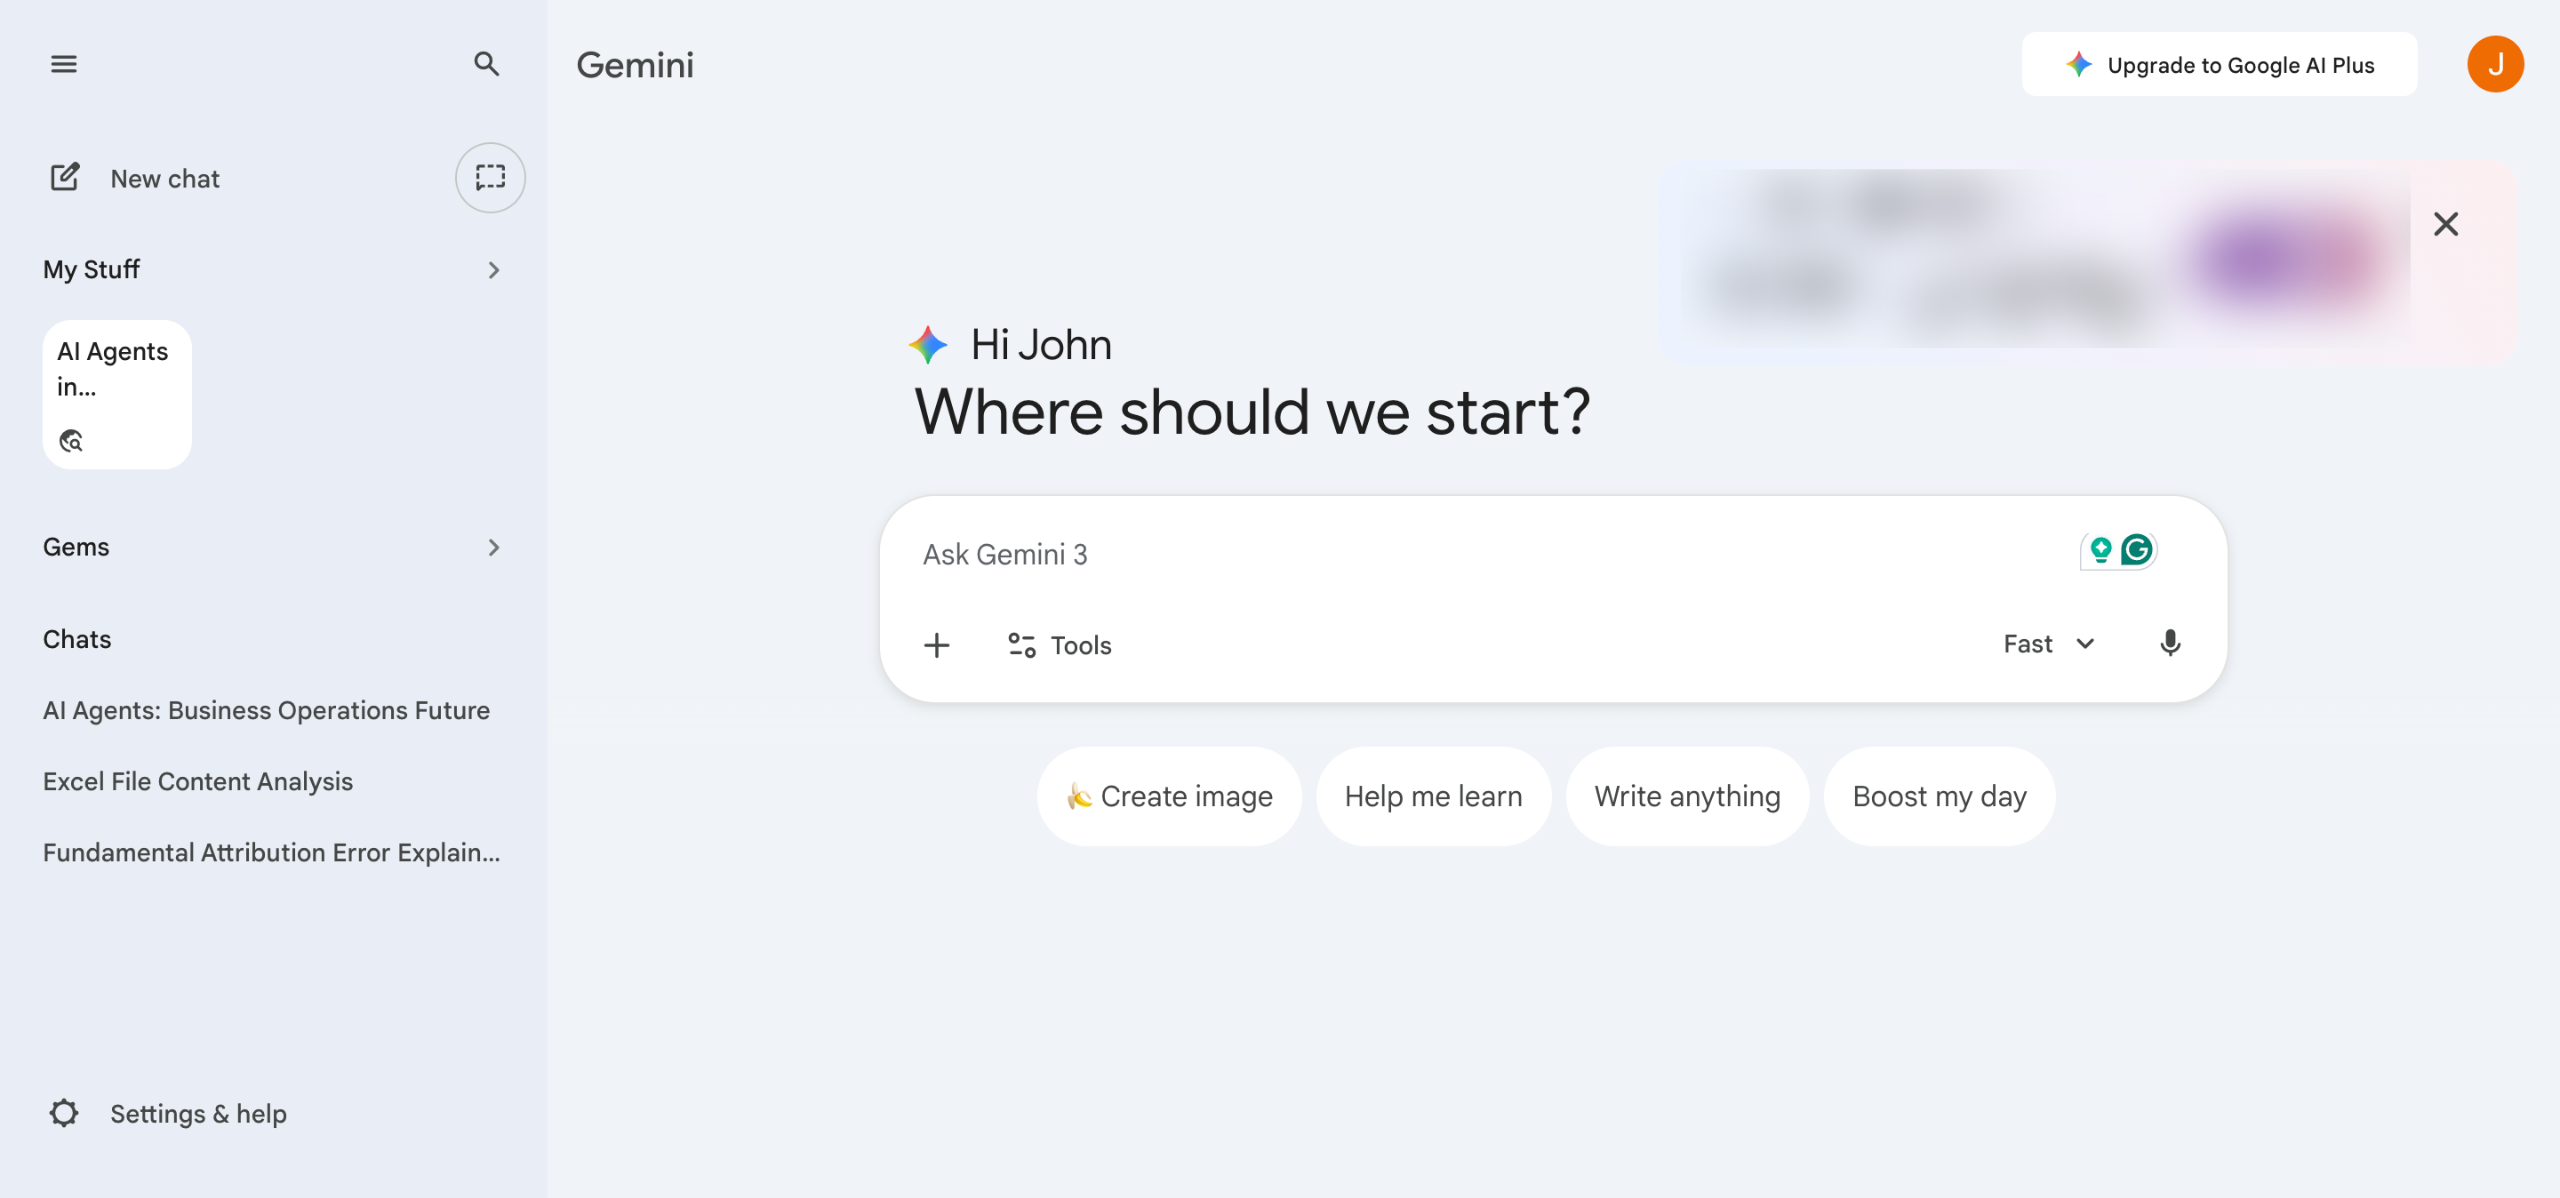The width and height of the screenshot is (2560, 1198).
Task: Click the New chat pencil icon
Action: click(x=66, y=178)
